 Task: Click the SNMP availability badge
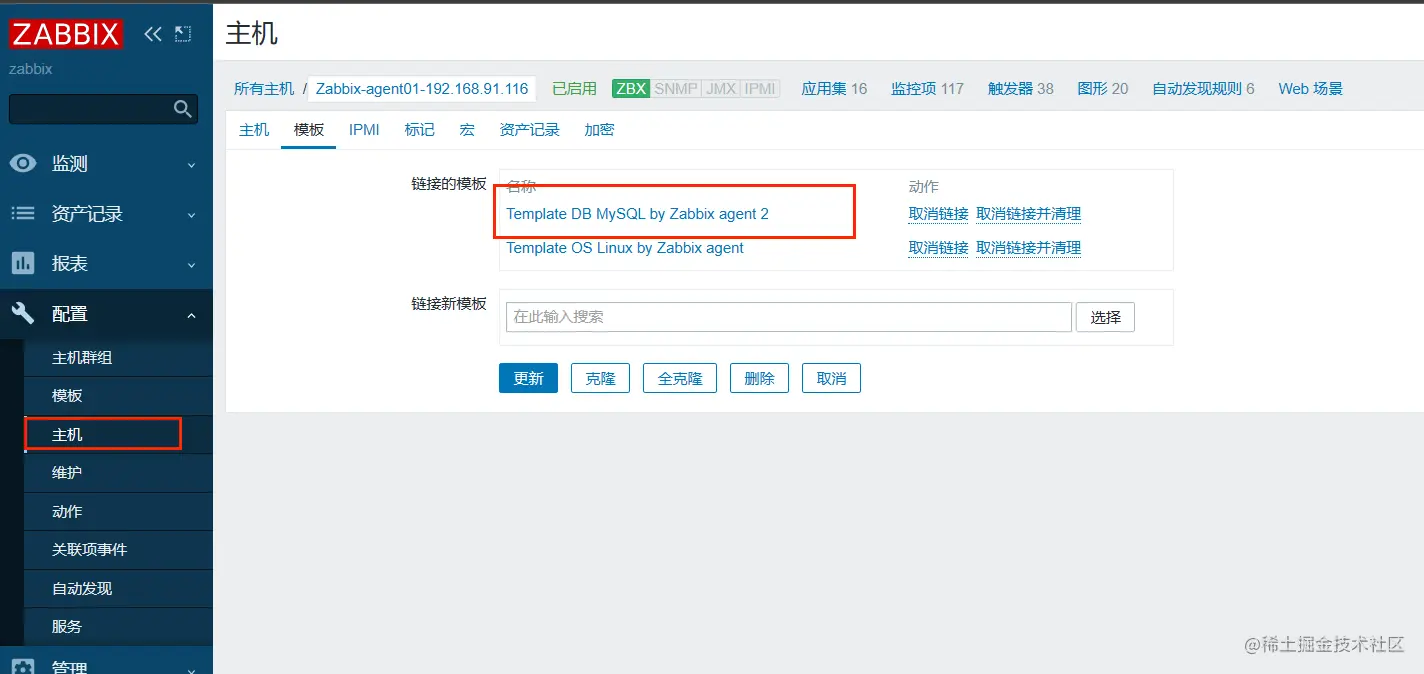pyautogui.click(x=676, y=89)
